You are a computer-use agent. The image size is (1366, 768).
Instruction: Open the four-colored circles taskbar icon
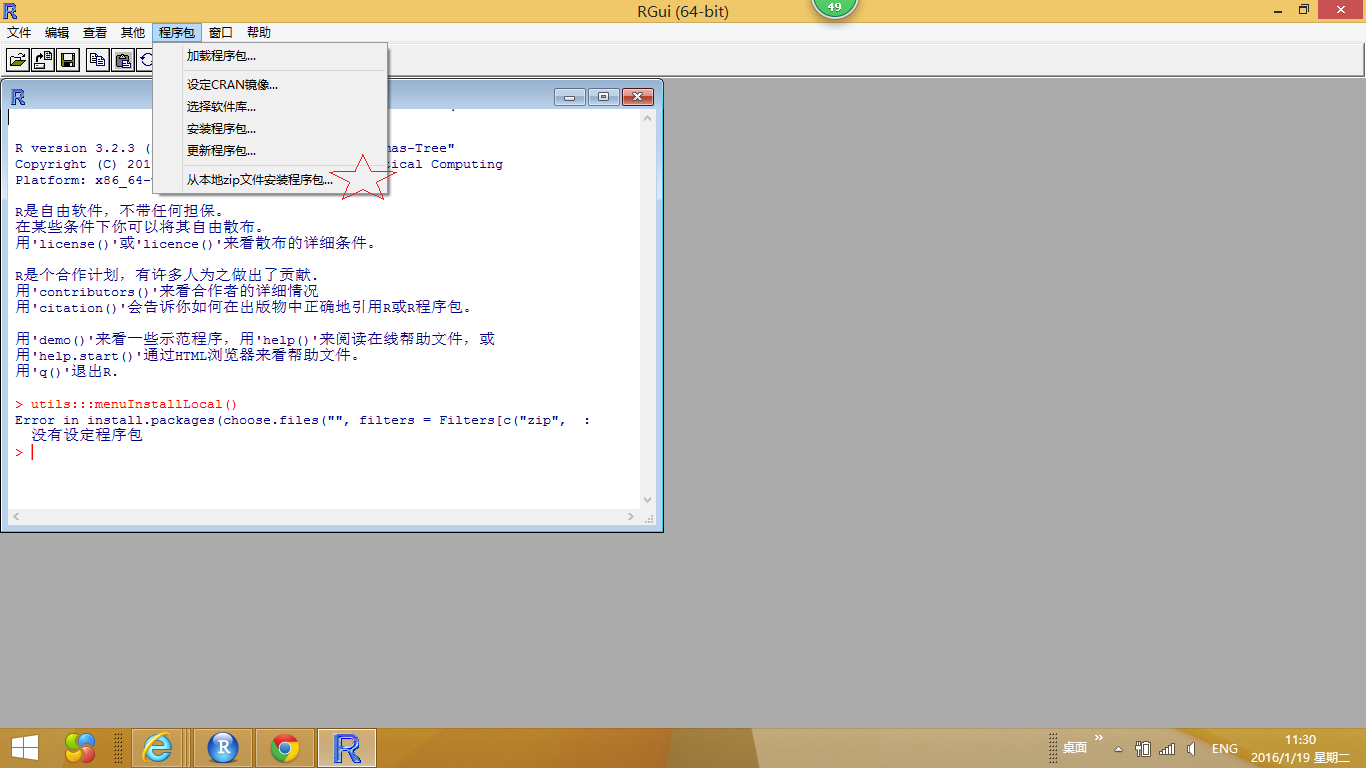pyautogui.click(x=80, y=748)
